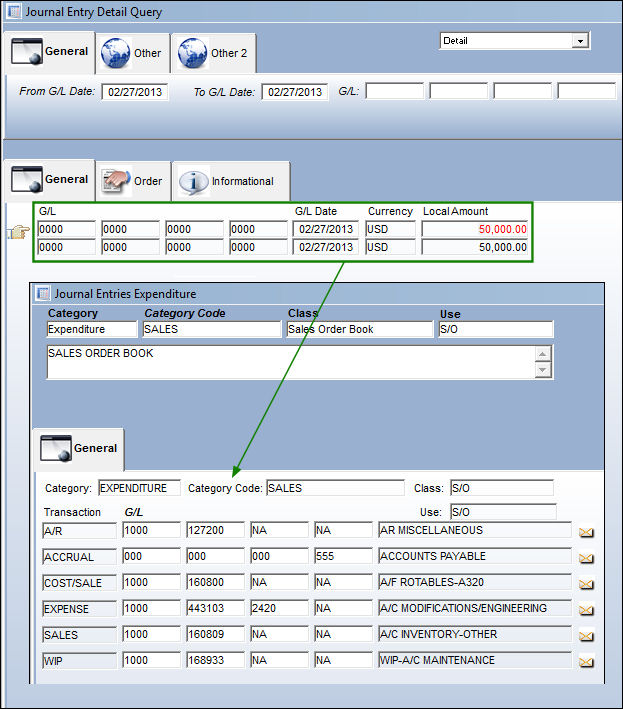Select envelope icon on A/C INVENTORY-OTHER row

(586, 636)
